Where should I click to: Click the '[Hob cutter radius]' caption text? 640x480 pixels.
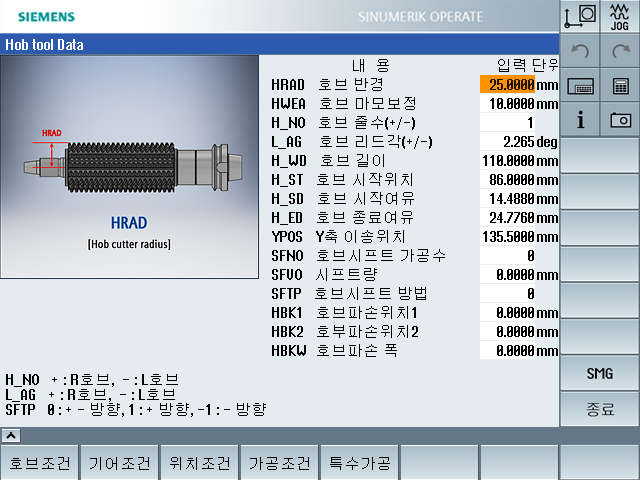pyautogui.click(x=129, y=244)
